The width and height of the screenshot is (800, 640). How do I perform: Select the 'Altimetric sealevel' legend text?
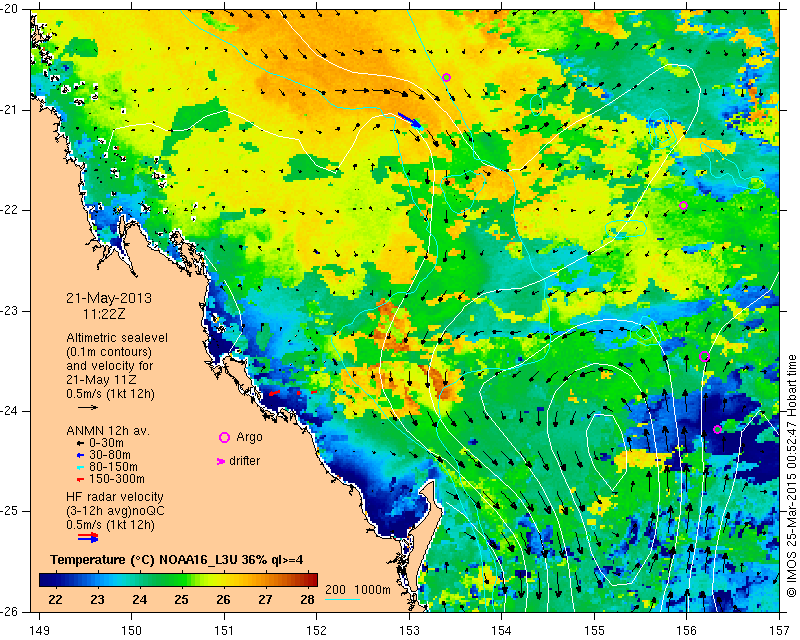(x=117, y=338)
